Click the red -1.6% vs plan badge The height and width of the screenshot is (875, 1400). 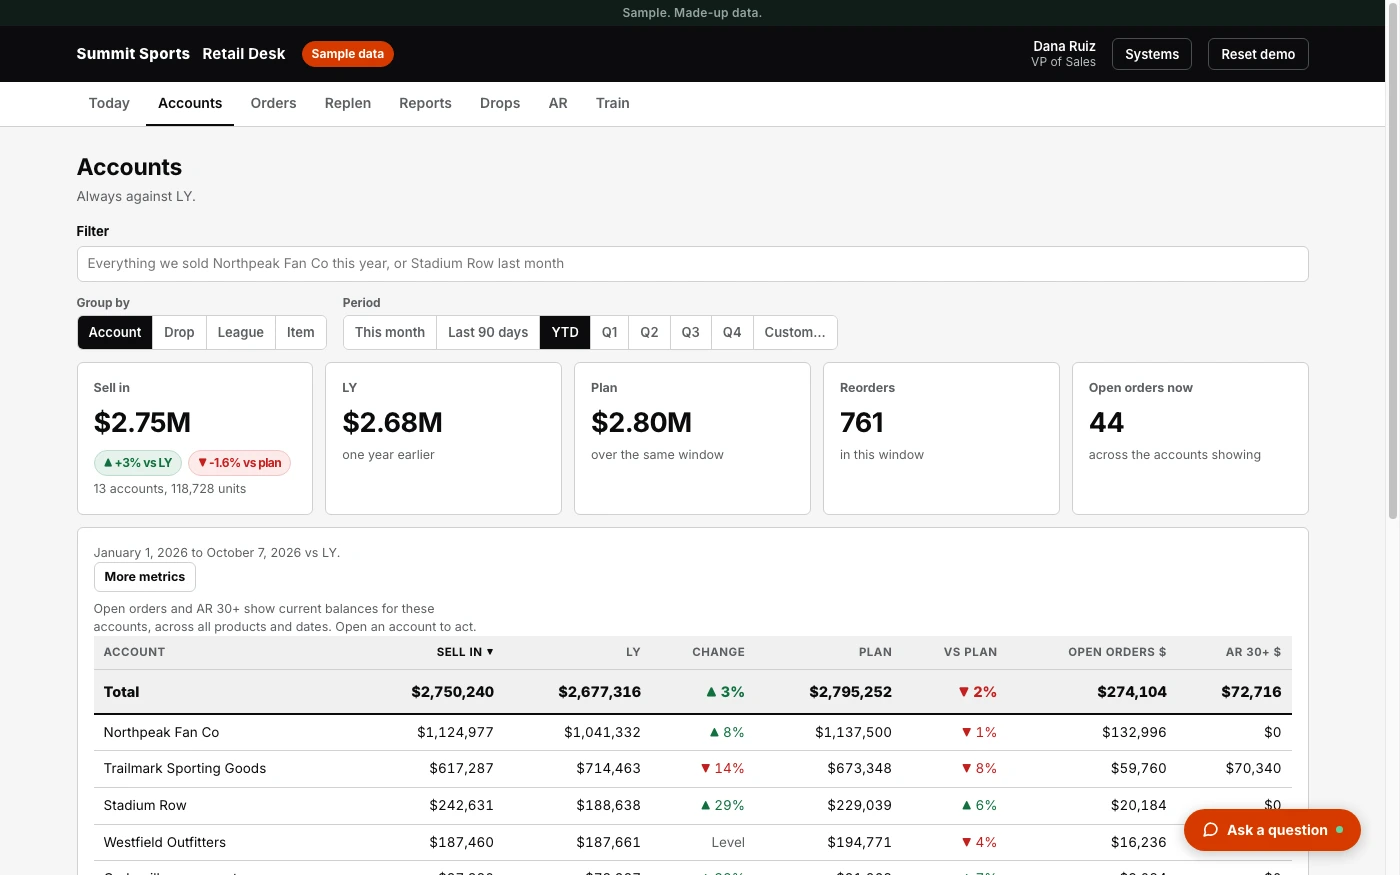tap(239, 463)
